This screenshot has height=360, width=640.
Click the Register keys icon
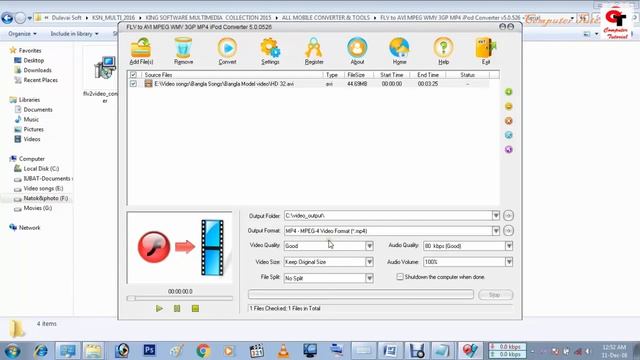pos(314,51)
